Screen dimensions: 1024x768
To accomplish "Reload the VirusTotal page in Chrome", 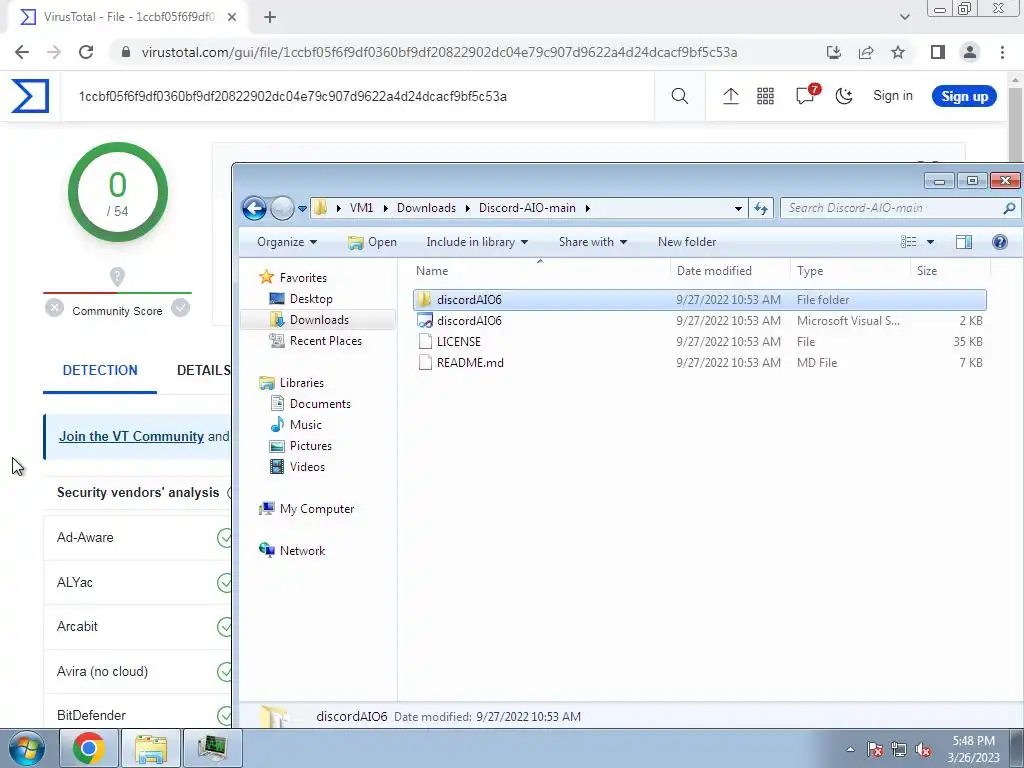I will 86,52.
